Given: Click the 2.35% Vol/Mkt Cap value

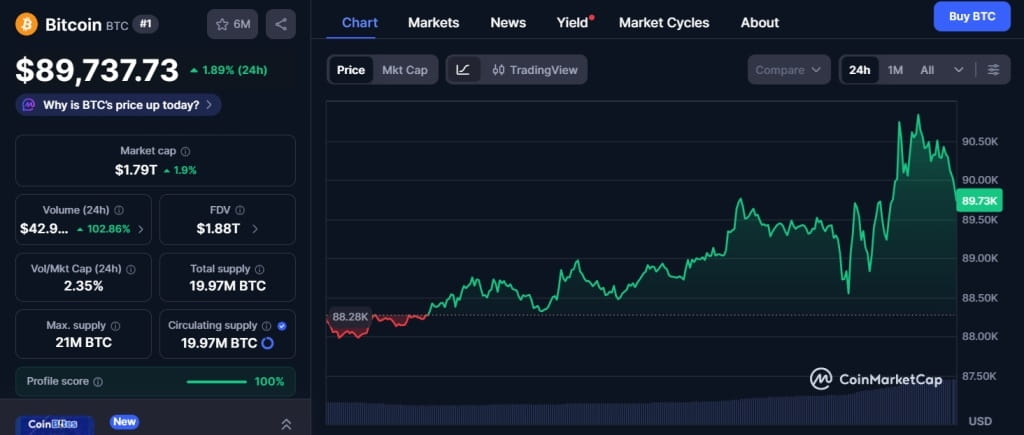Looking at the screenshot, I should pyautogui.click(x=84, y=285).
